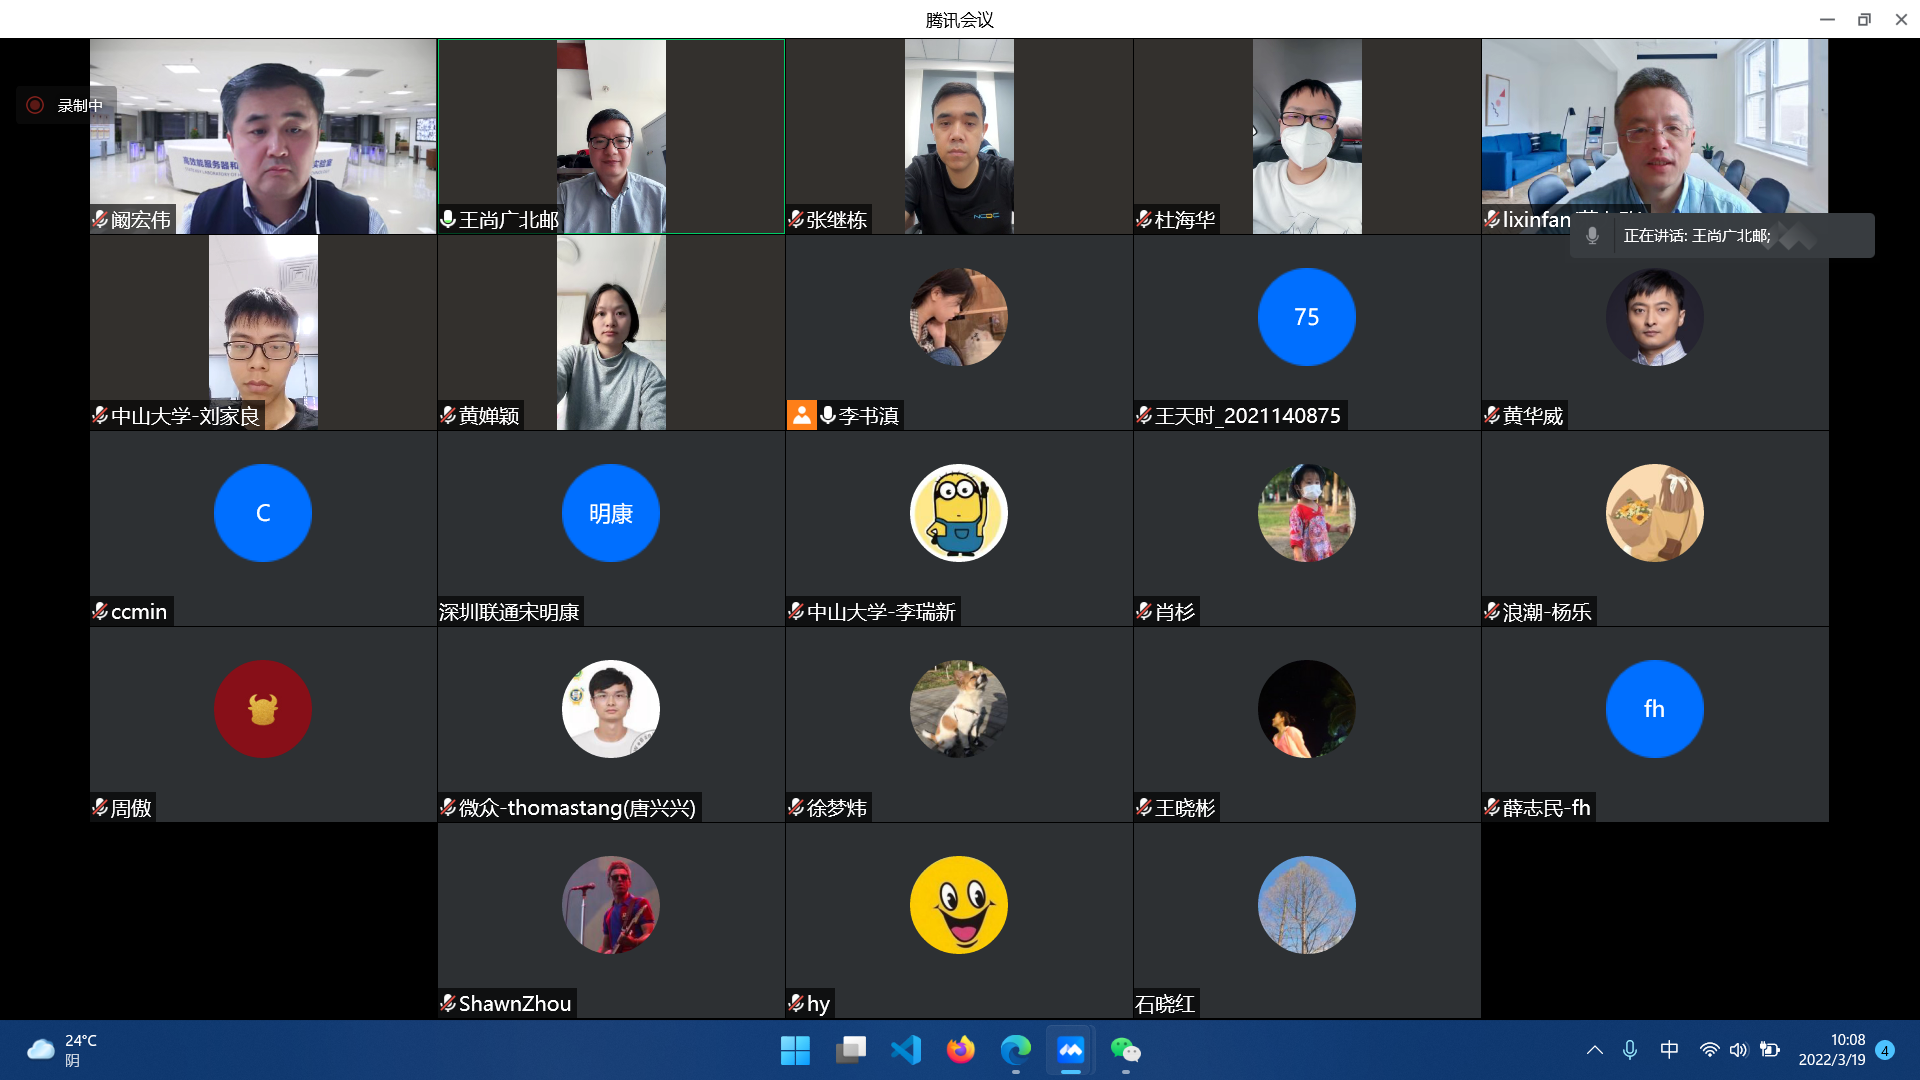The image size is (1920, 1080).
Task: Select 阚宏伟 video tile
Action: point(263,136)
